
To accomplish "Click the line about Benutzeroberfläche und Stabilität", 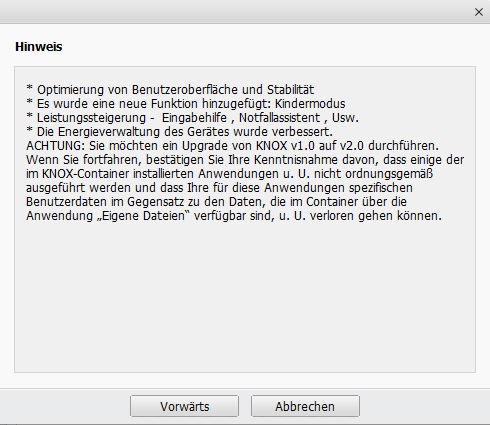I will (170, 90).
